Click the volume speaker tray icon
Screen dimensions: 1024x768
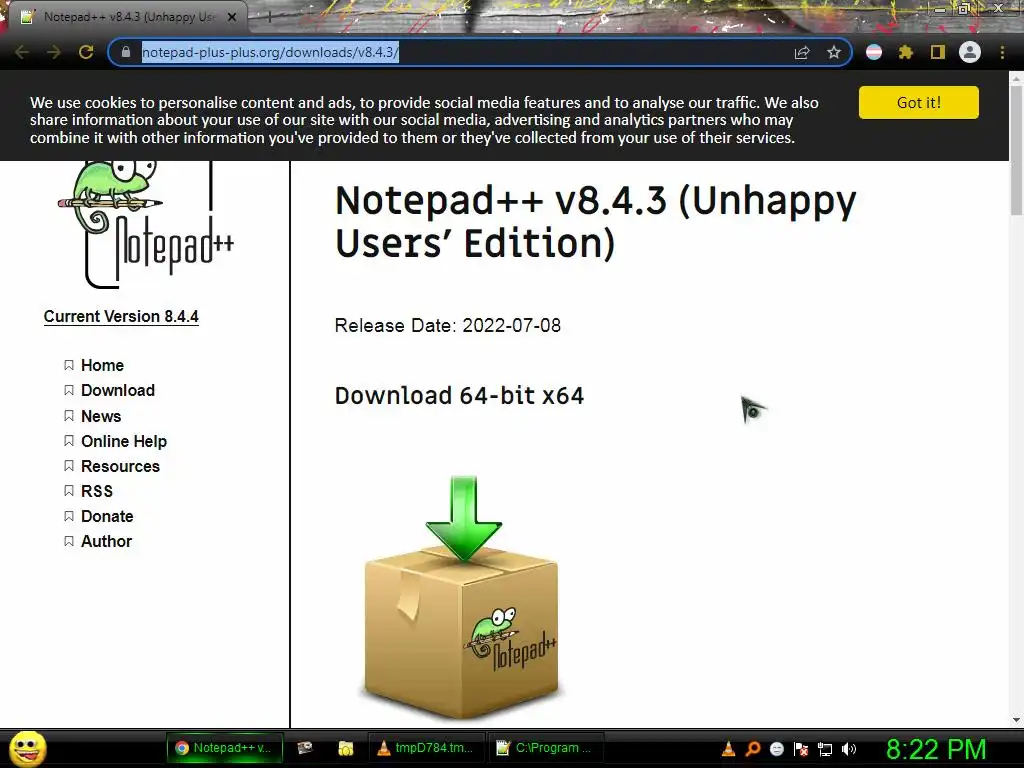[x=849, y=749]
